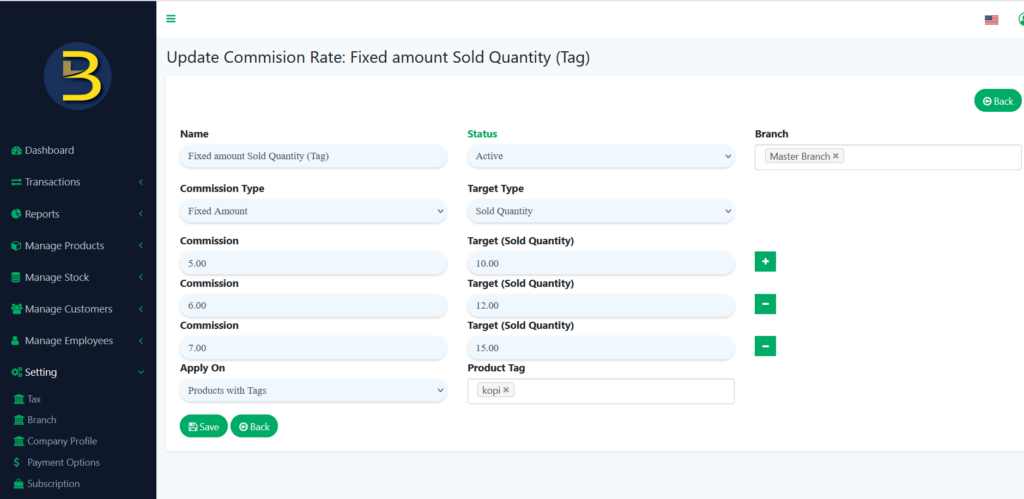Click the top-right Back button
This screenshot has height=499, width=1024.
click(x=997, y=101)
